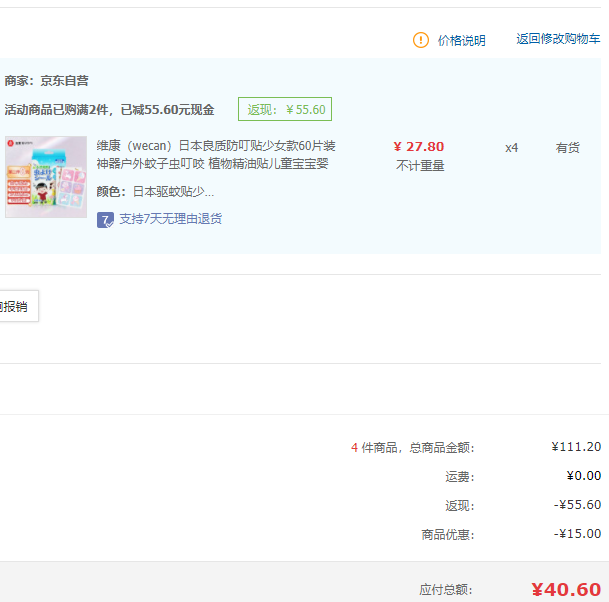Click the x4 quantity indicator

click(x=511, y=148)
